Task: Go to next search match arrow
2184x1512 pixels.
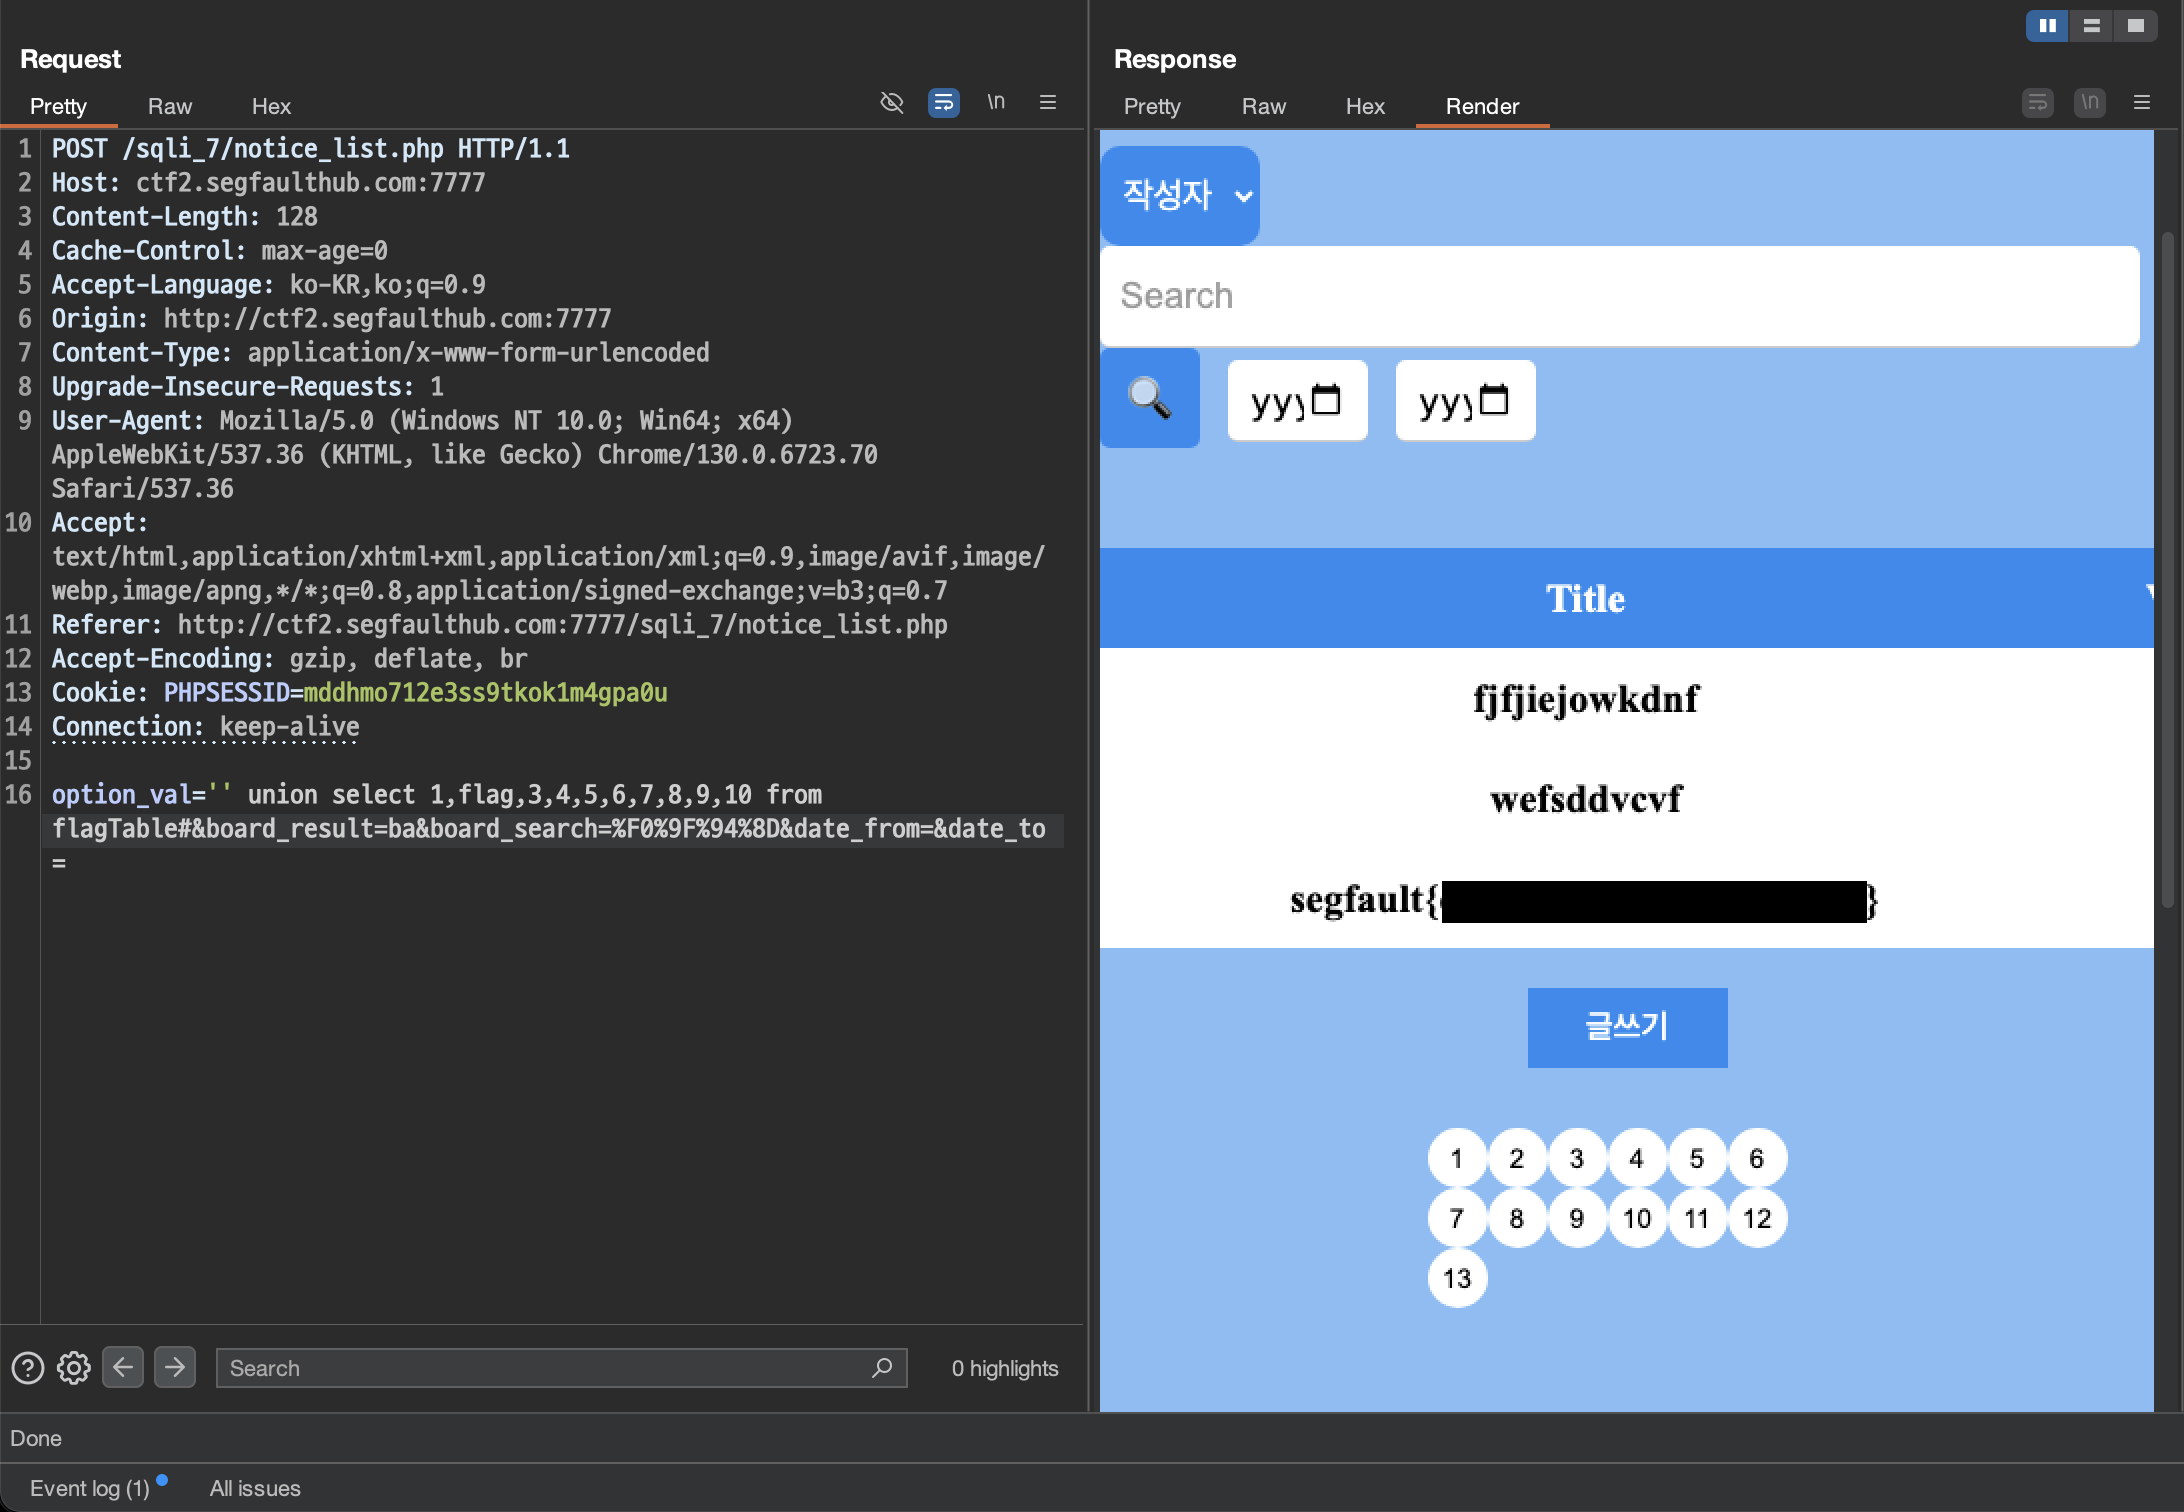Action: pos(175,1367)
